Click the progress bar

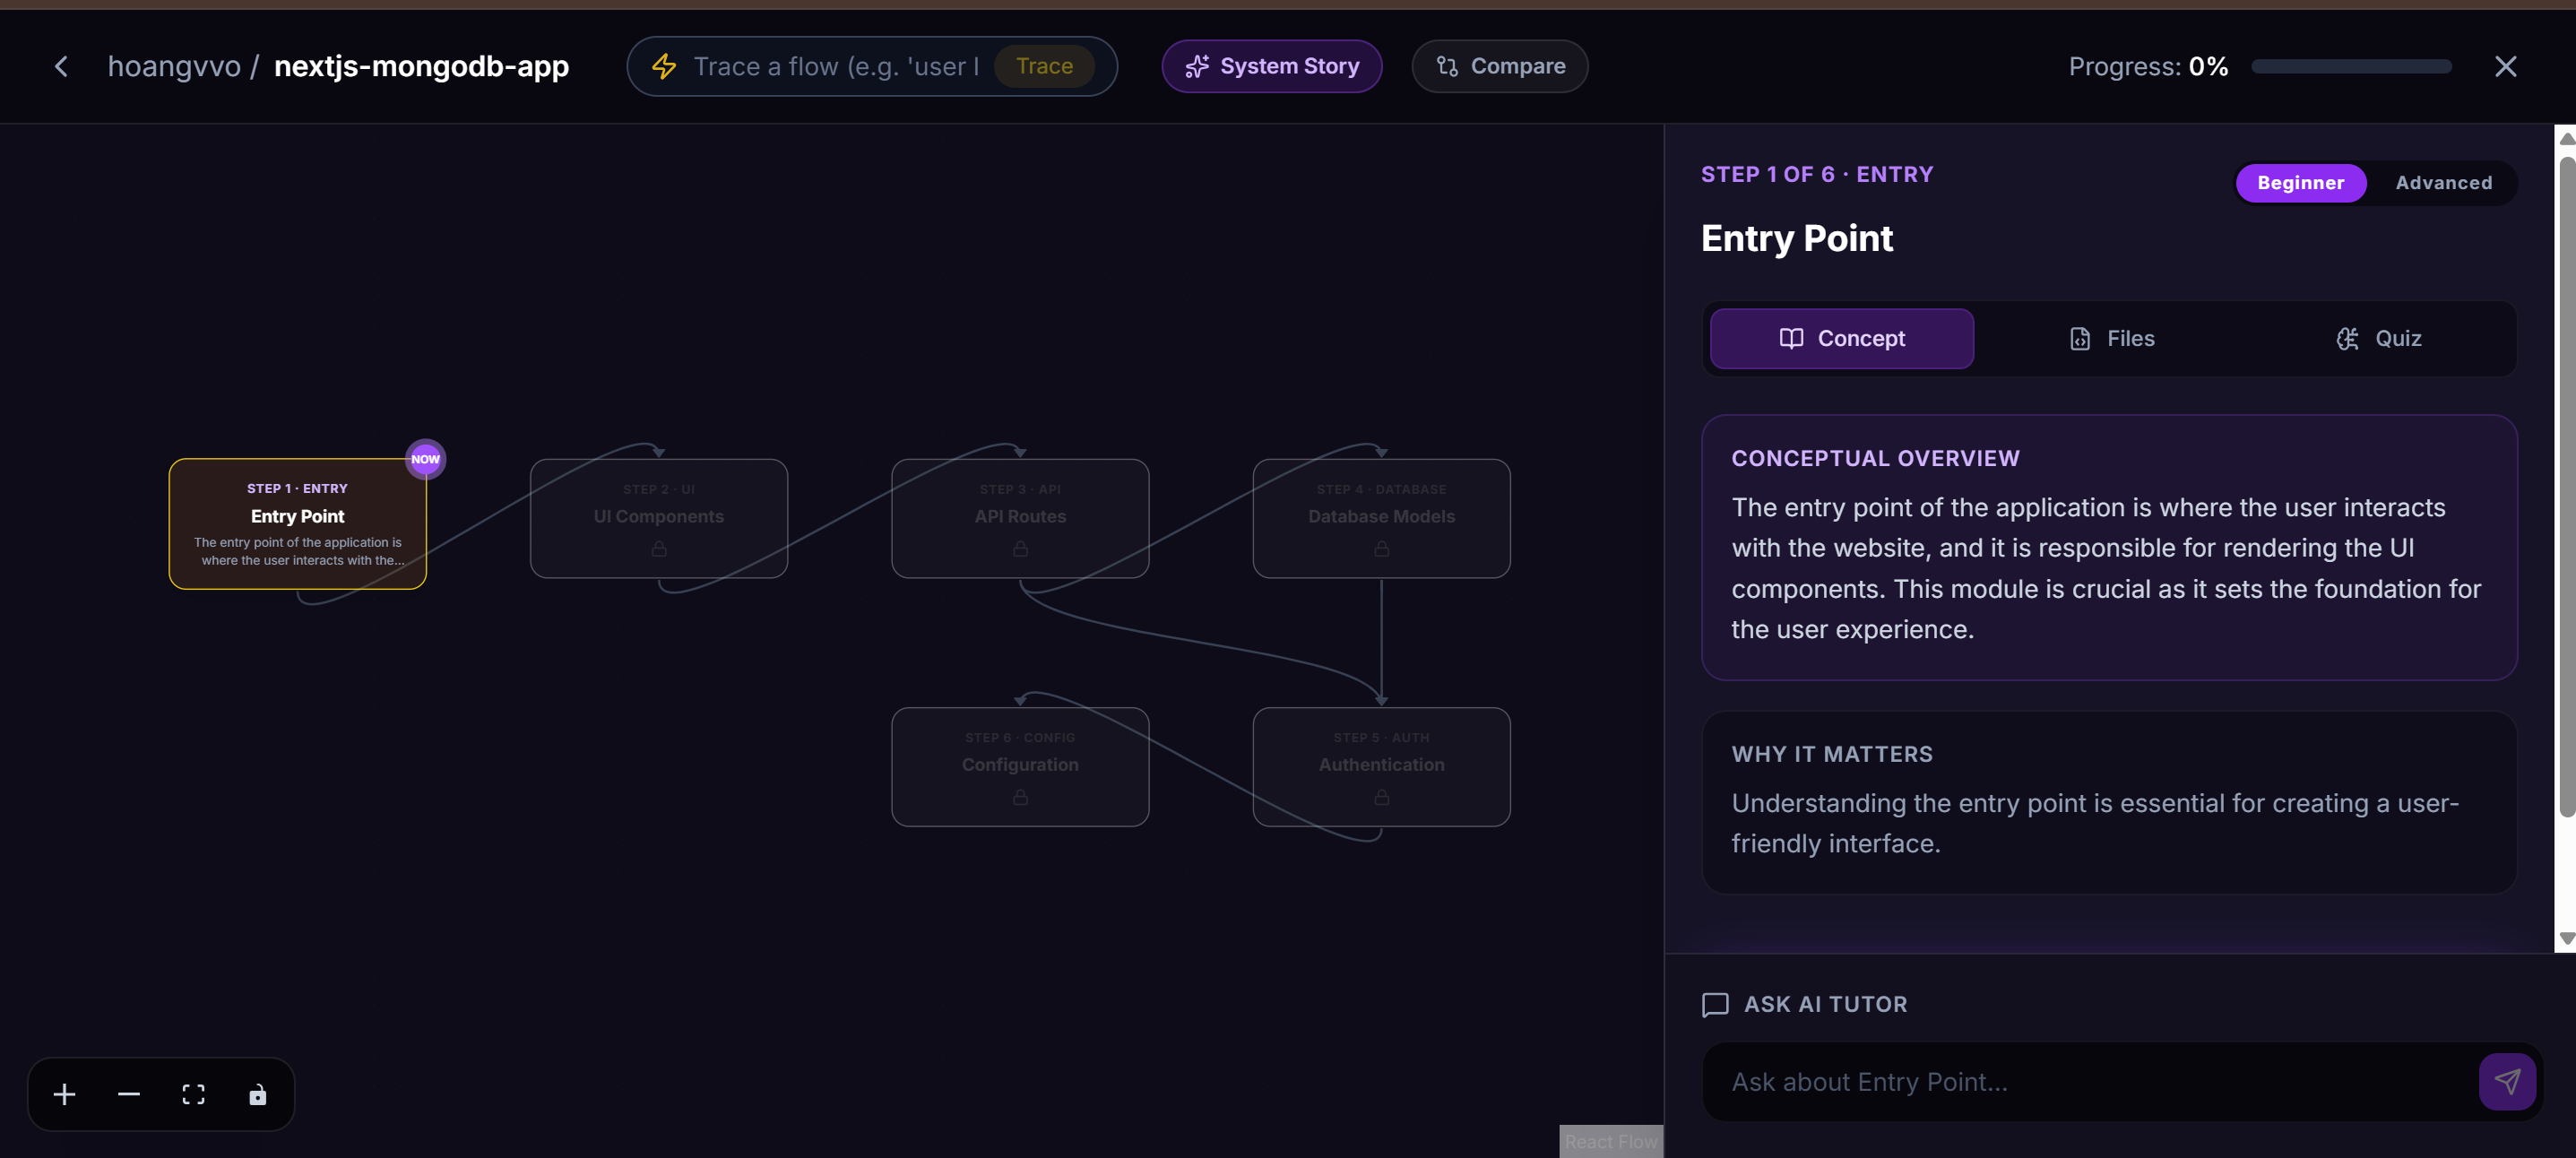point(2351,66)
